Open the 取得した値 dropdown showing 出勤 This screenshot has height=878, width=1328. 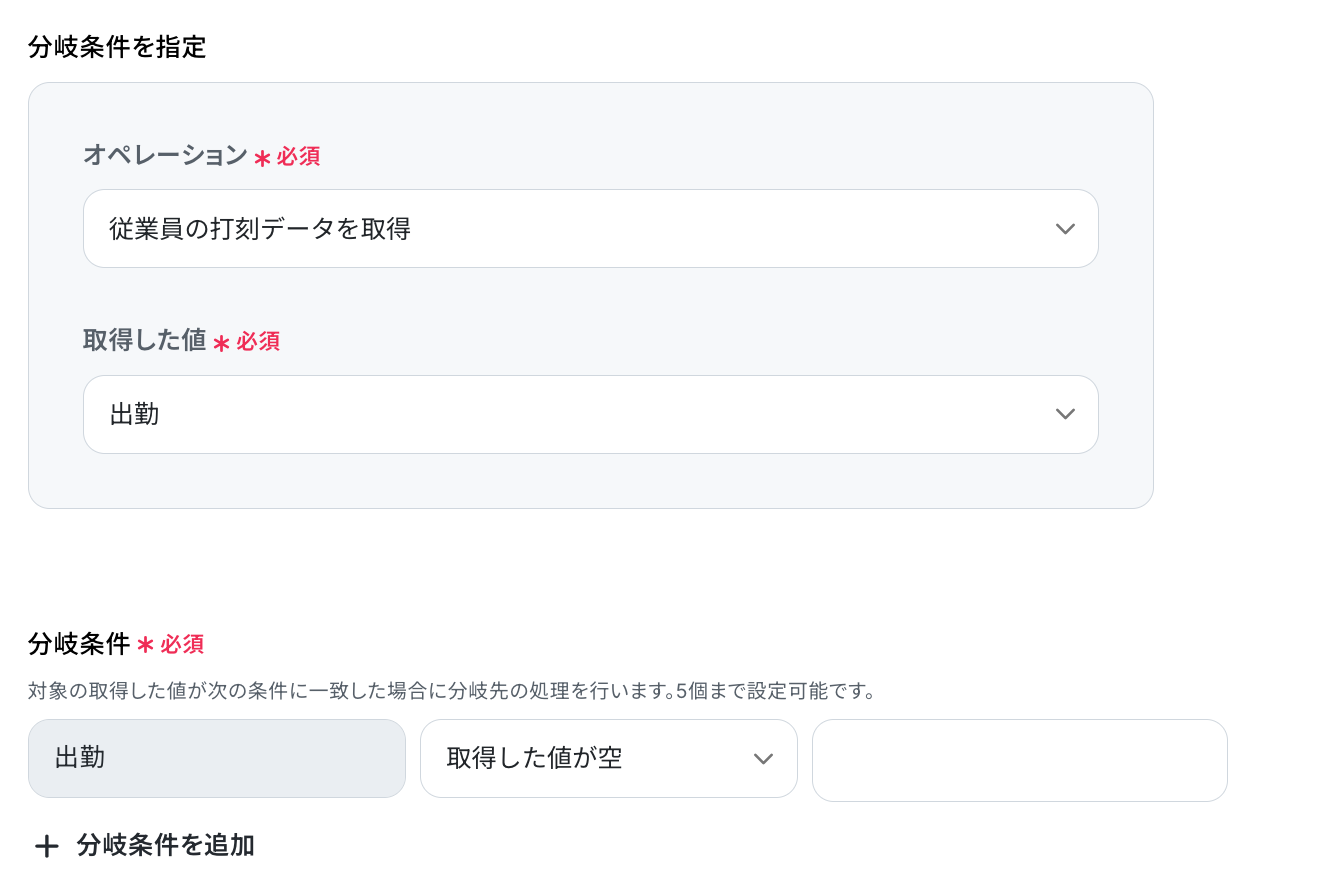(x=591, y=414)
